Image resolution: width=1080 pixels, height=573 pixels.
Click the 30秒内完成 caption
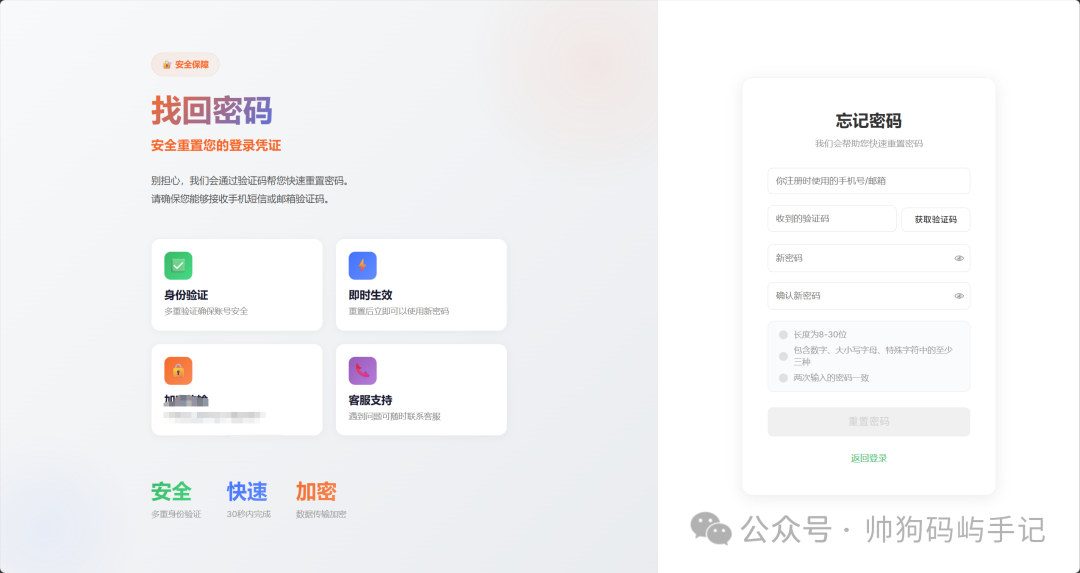[x=249, y=514]
